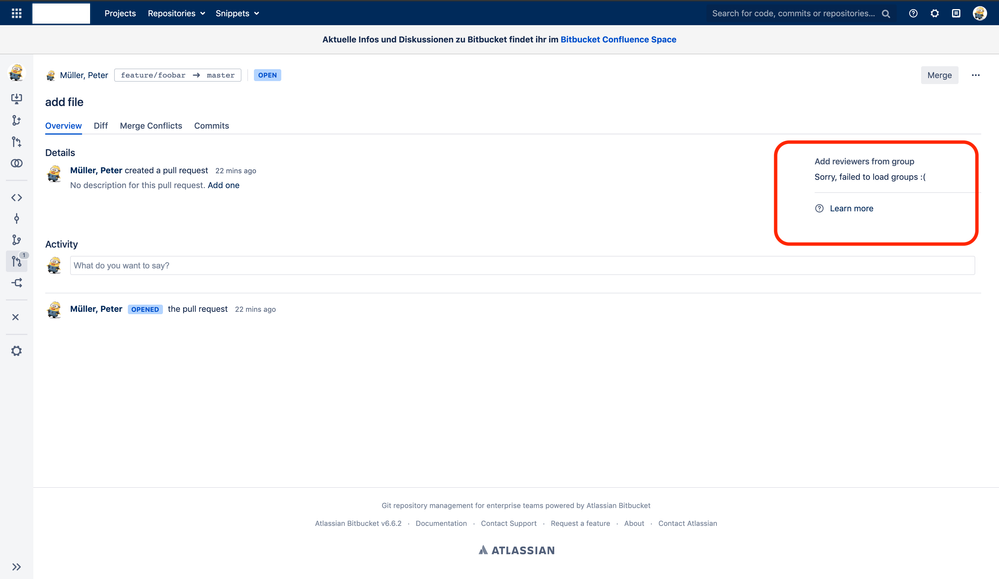This screenshot has height=579, width=999.
Task: Click the Merge button
Action: pyautogui.click(x=939, y=75)
